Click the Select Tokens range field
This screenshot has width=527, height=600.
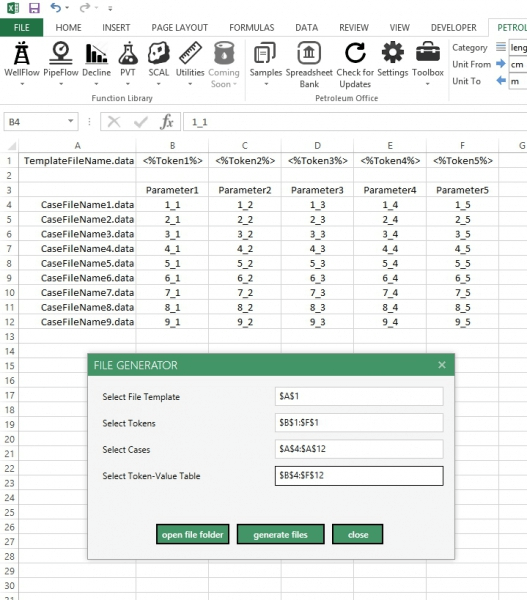359,422
